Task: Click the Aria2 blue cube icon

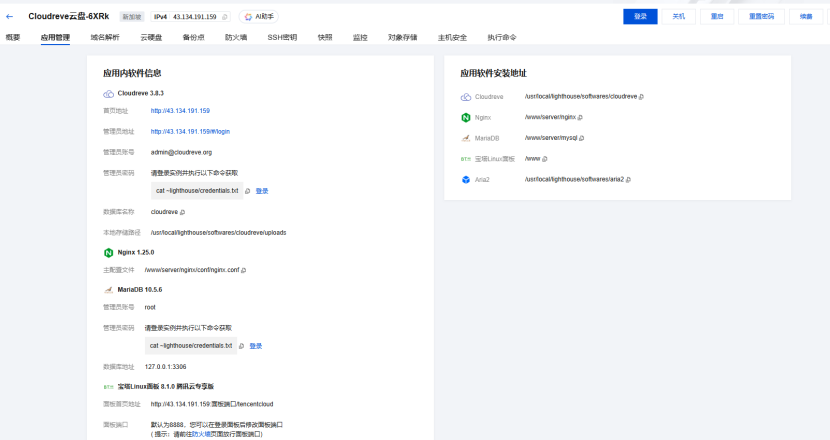Action: (x=466, y=179)
